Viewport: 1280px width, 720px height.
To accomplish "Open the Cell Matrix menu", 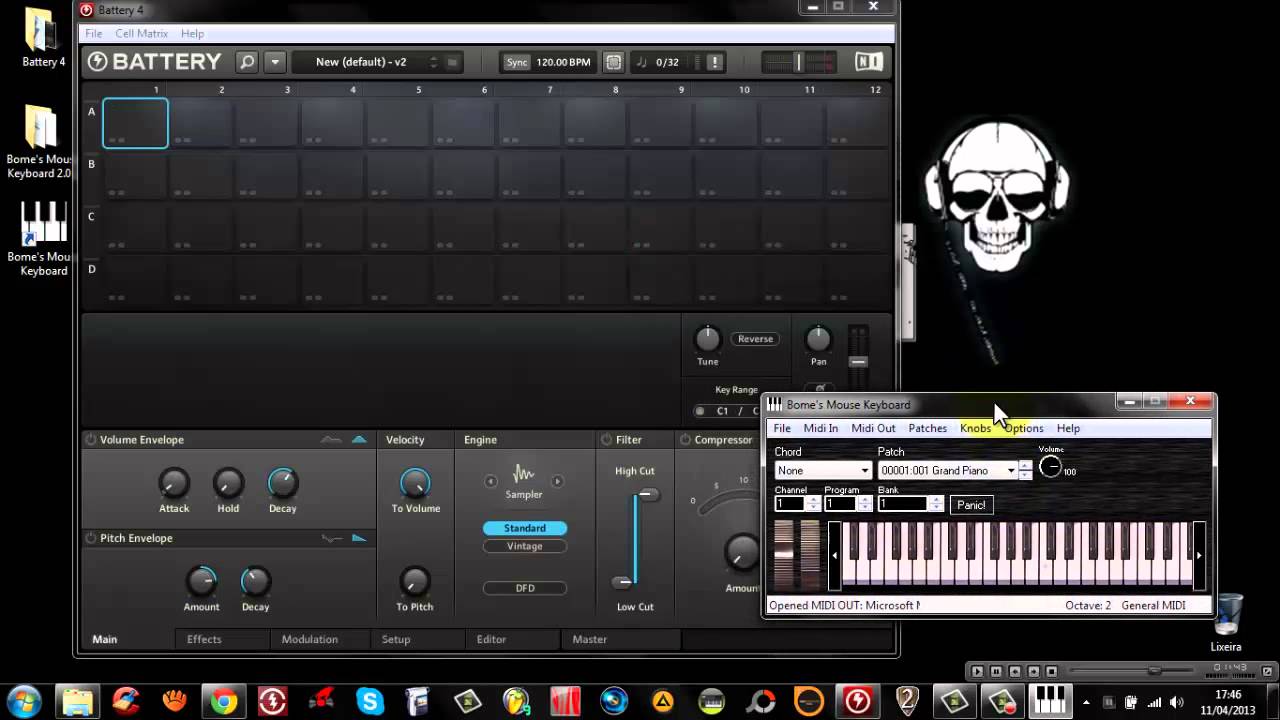I will point(141,33).
